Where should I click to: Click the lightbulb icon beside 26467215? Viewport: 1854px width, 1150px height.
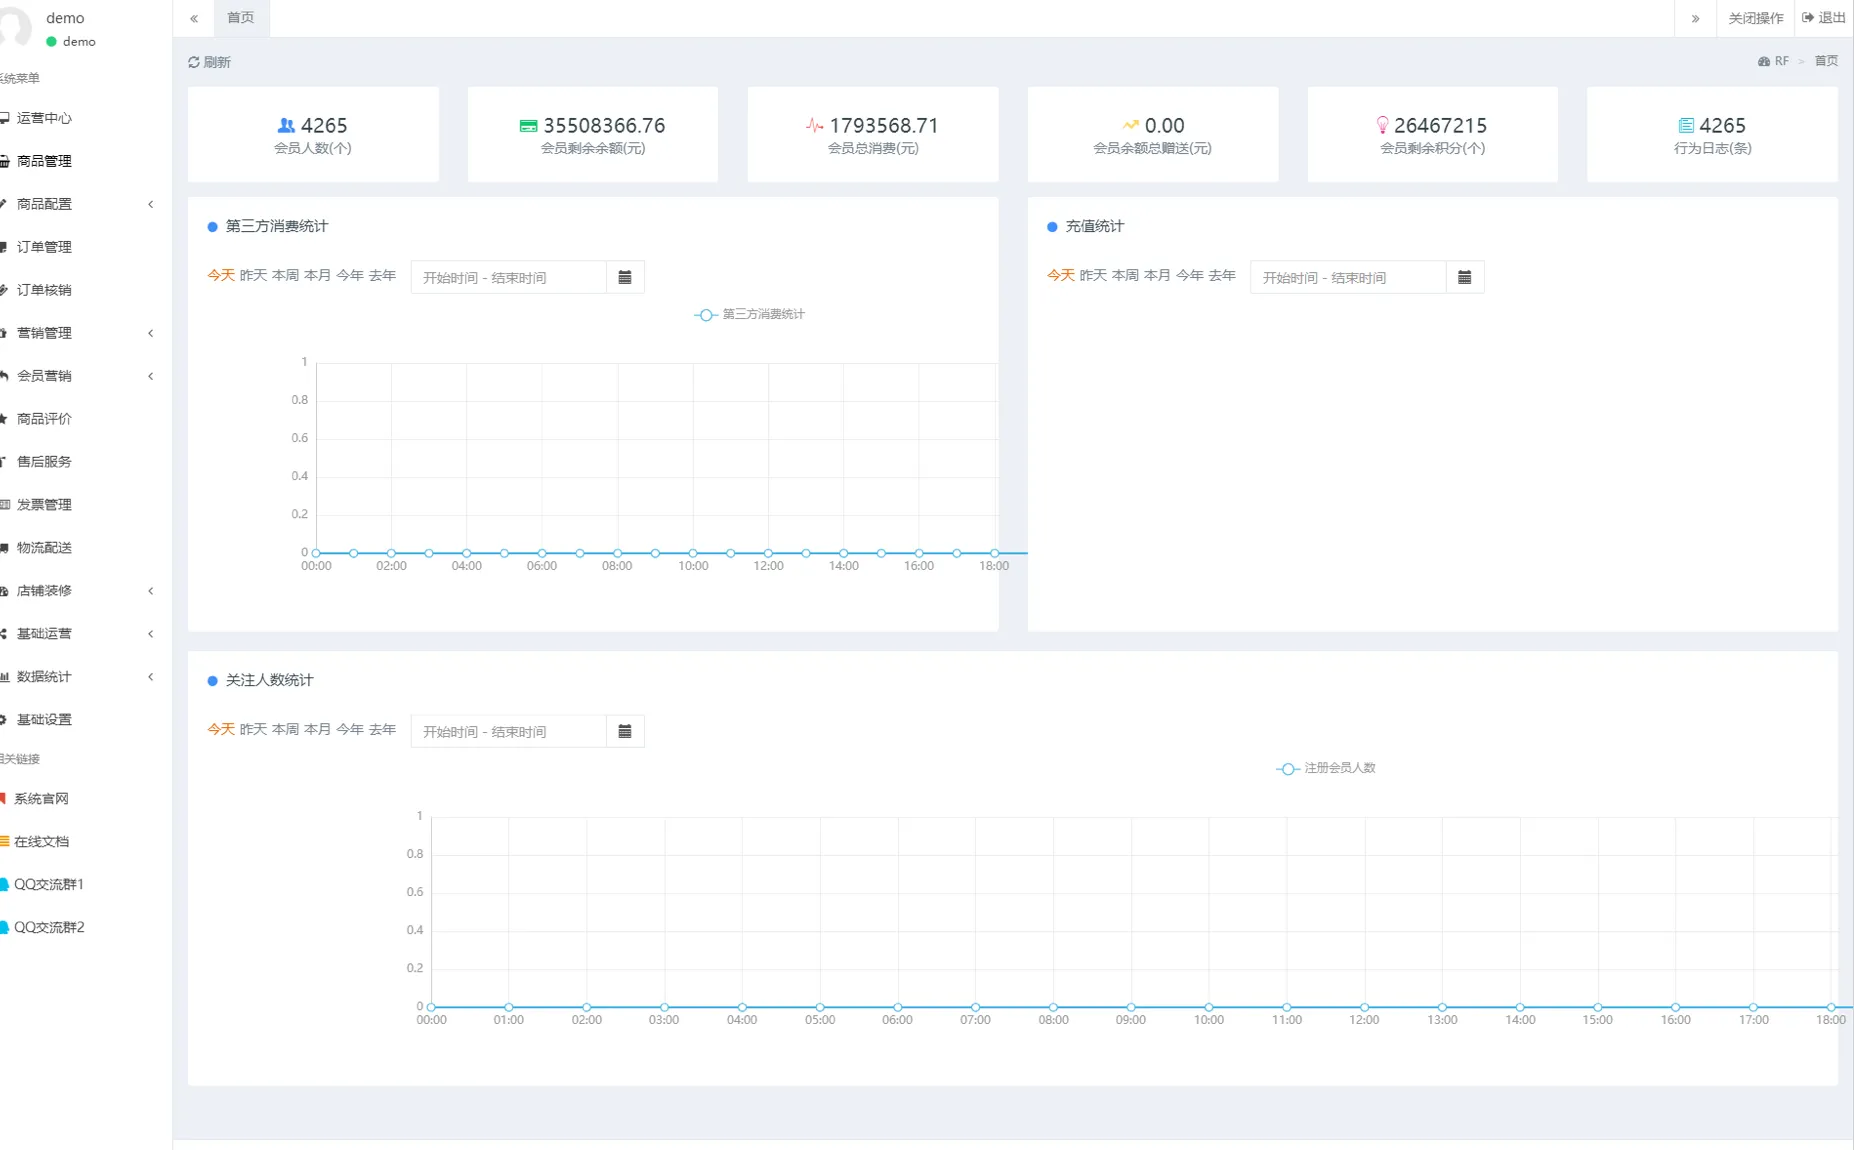coord(1382,125)
